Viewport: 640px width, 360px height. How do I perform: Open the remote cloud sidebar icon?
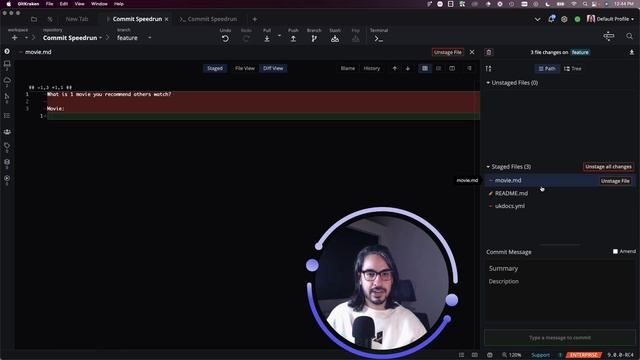coord(7,80)
